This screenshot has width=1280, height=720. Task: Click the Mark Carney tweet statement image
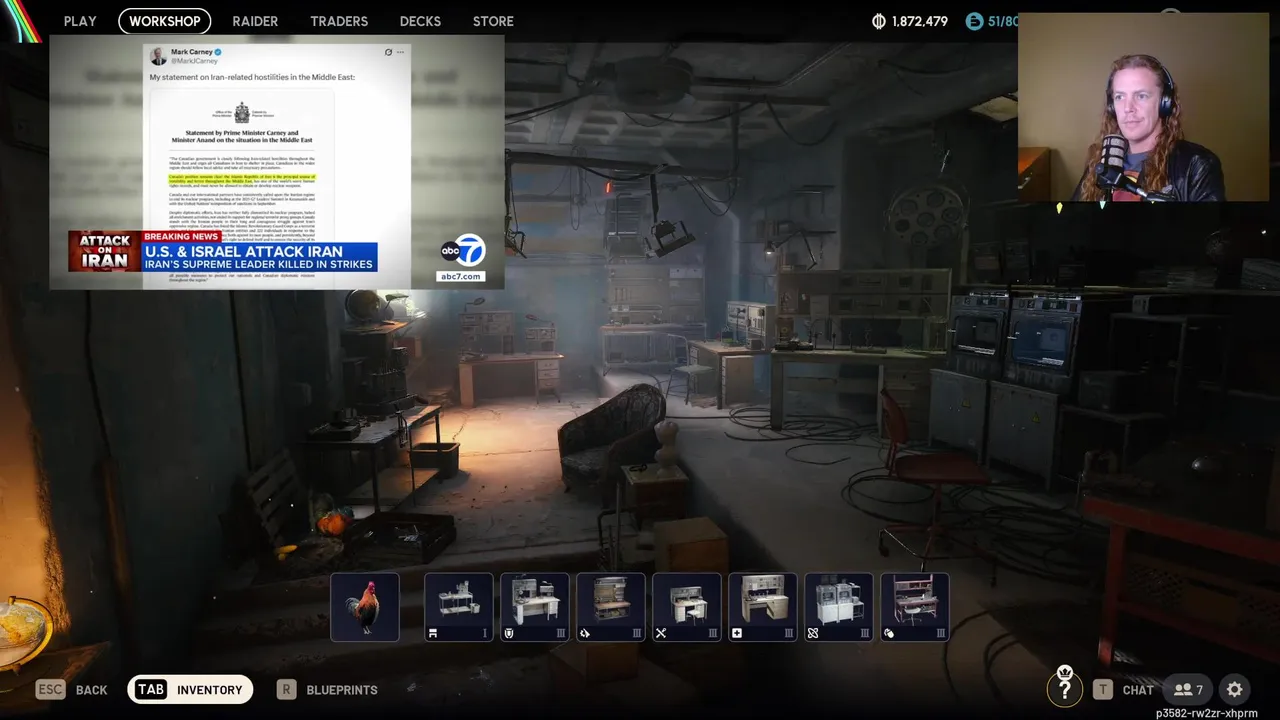[x=241, y=190]
